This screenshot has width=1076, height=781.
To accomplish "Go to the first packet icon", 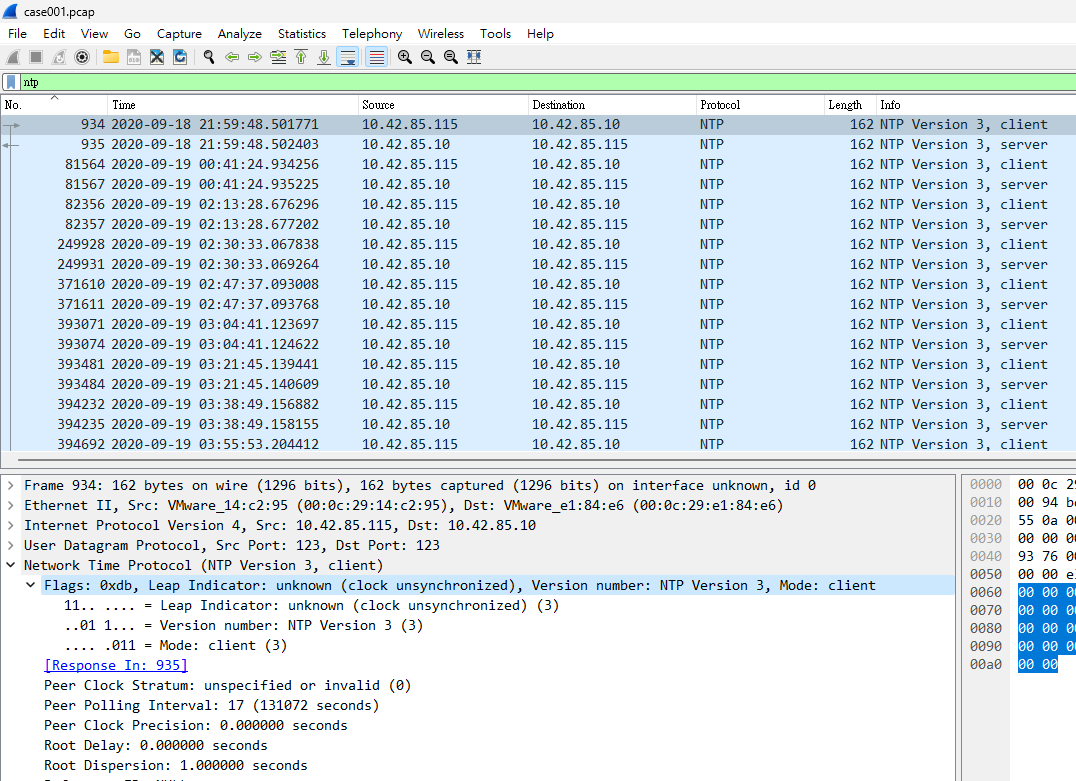I will pos(301,57).
